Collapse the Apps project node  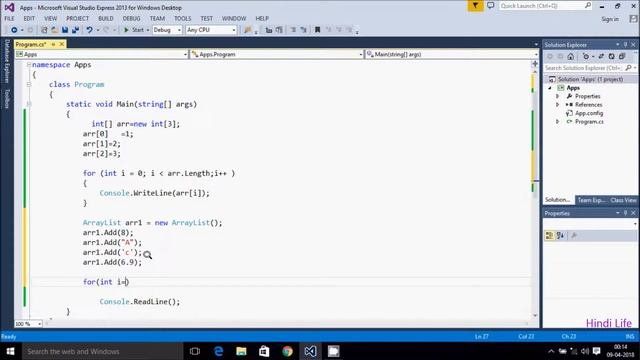pyautogui.click(x=550, y=88)
